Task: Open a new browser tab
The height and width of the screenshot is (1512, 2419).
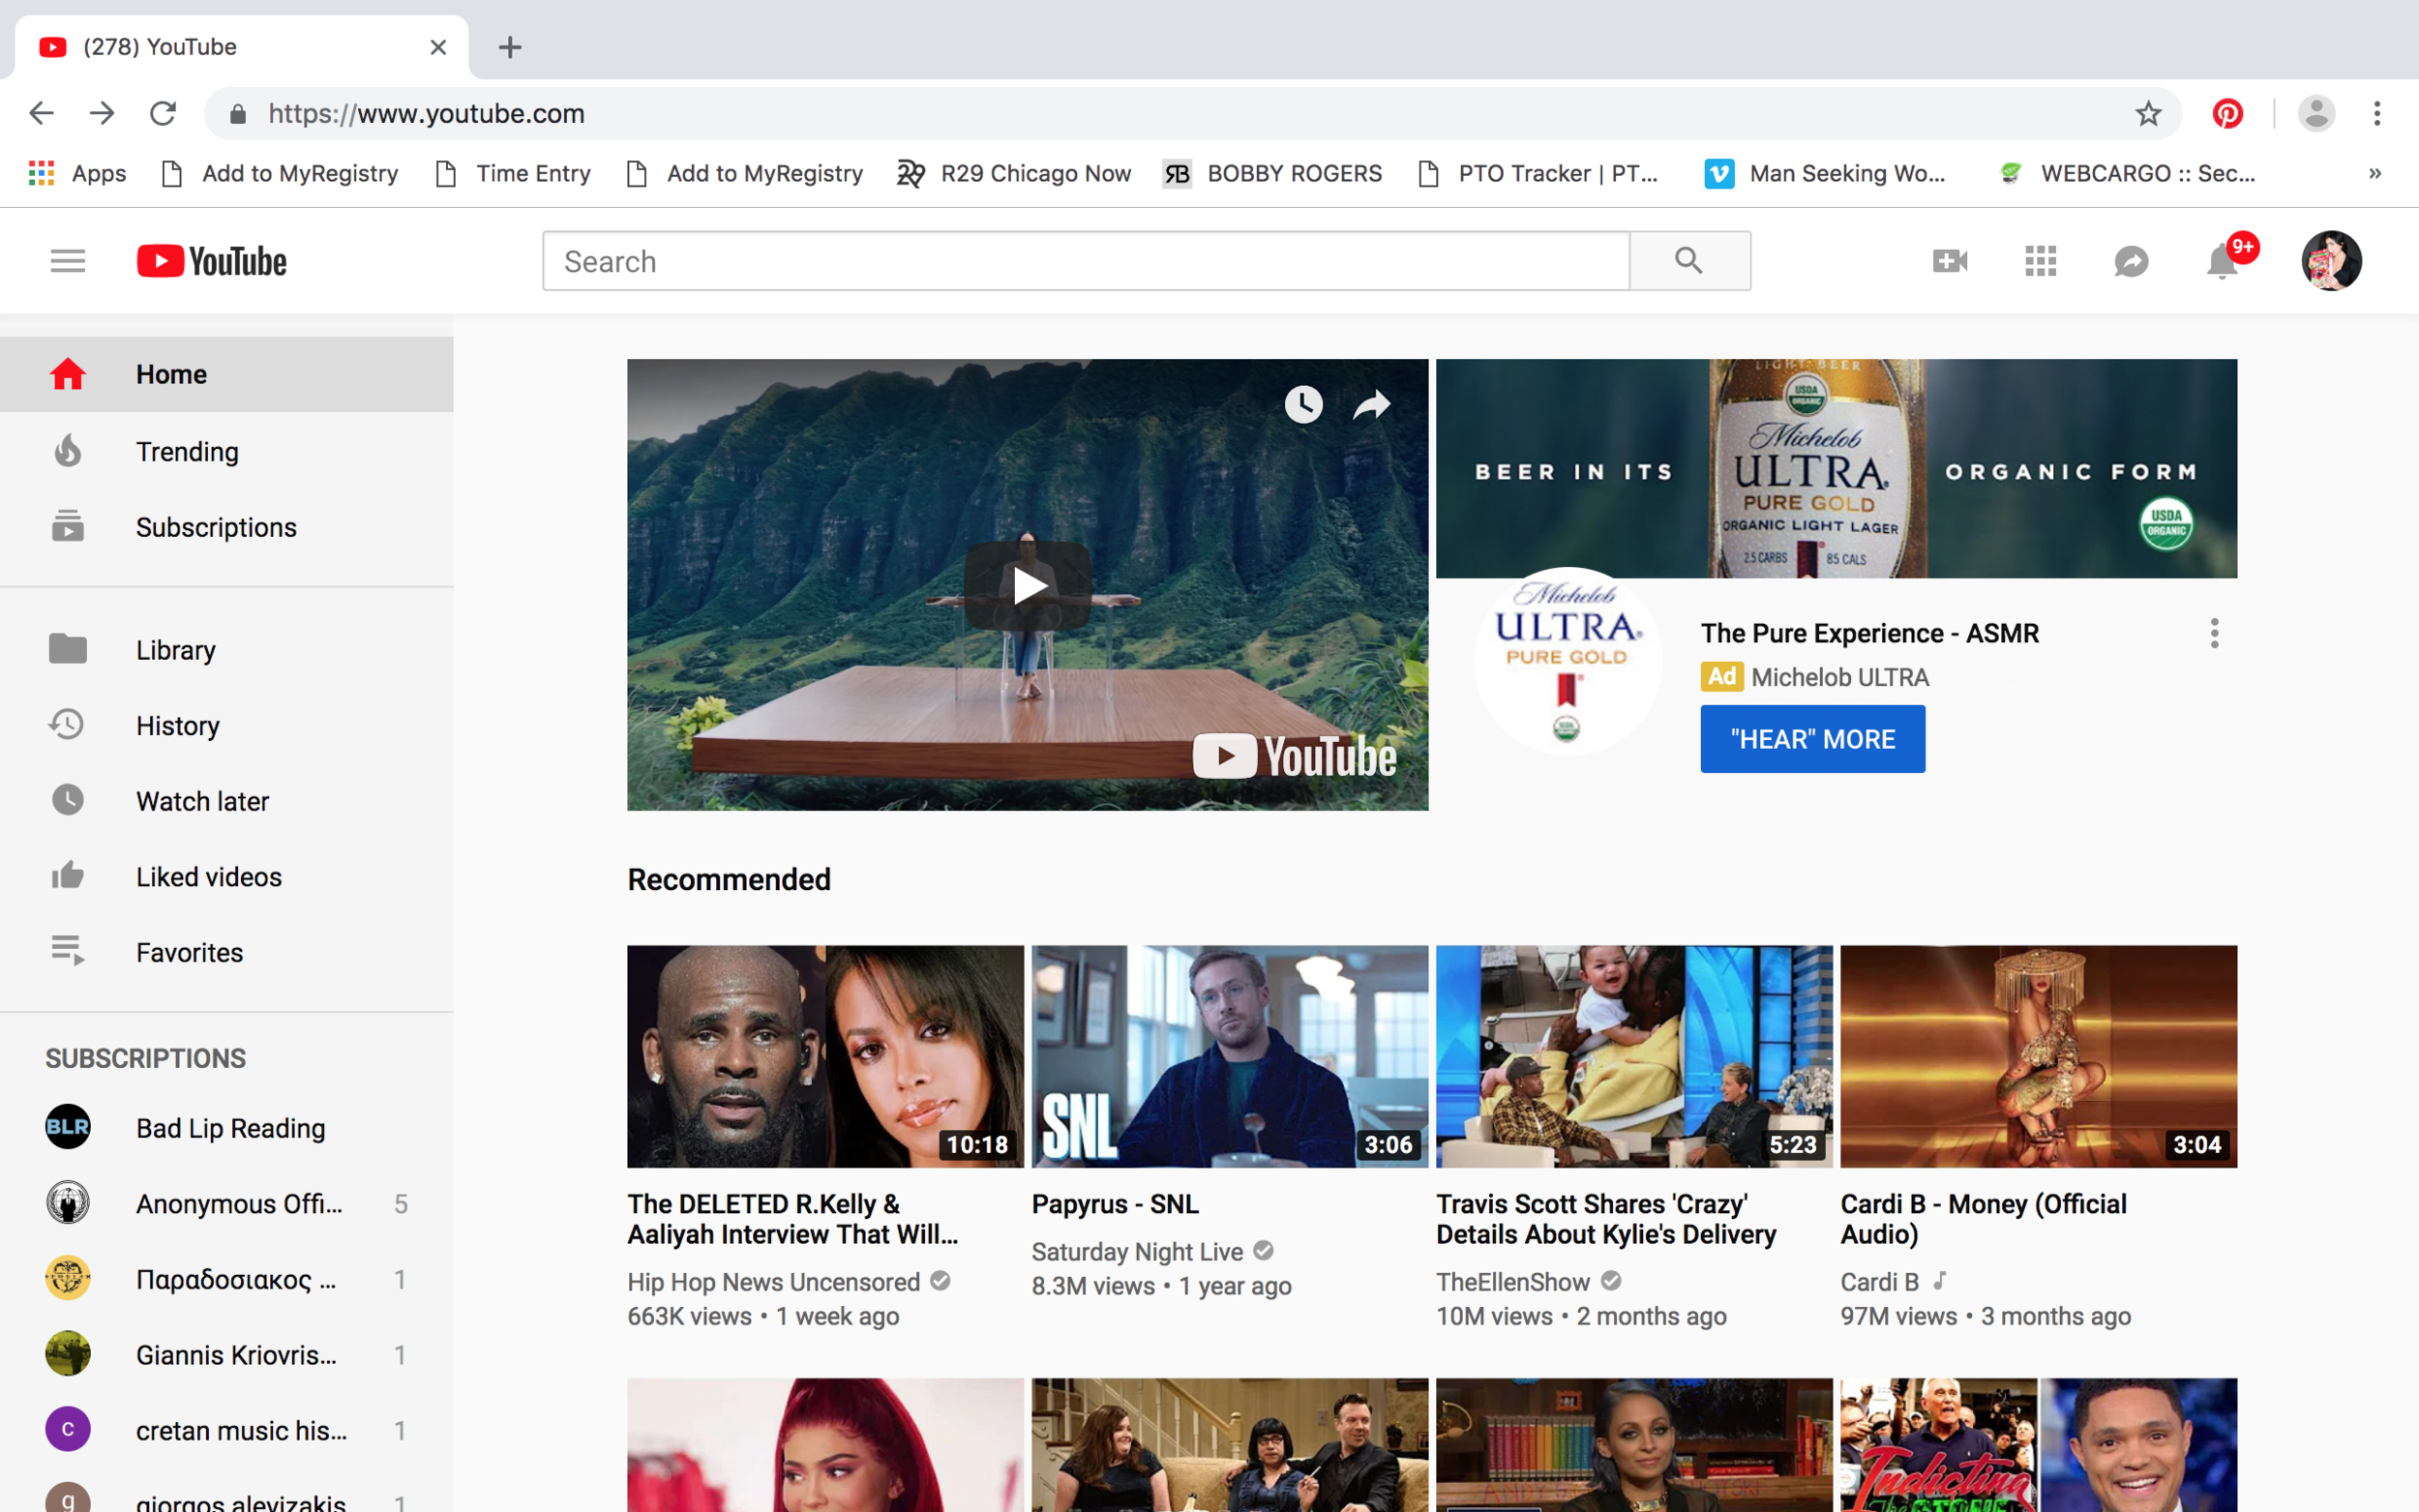Action: tap(510, 47)
